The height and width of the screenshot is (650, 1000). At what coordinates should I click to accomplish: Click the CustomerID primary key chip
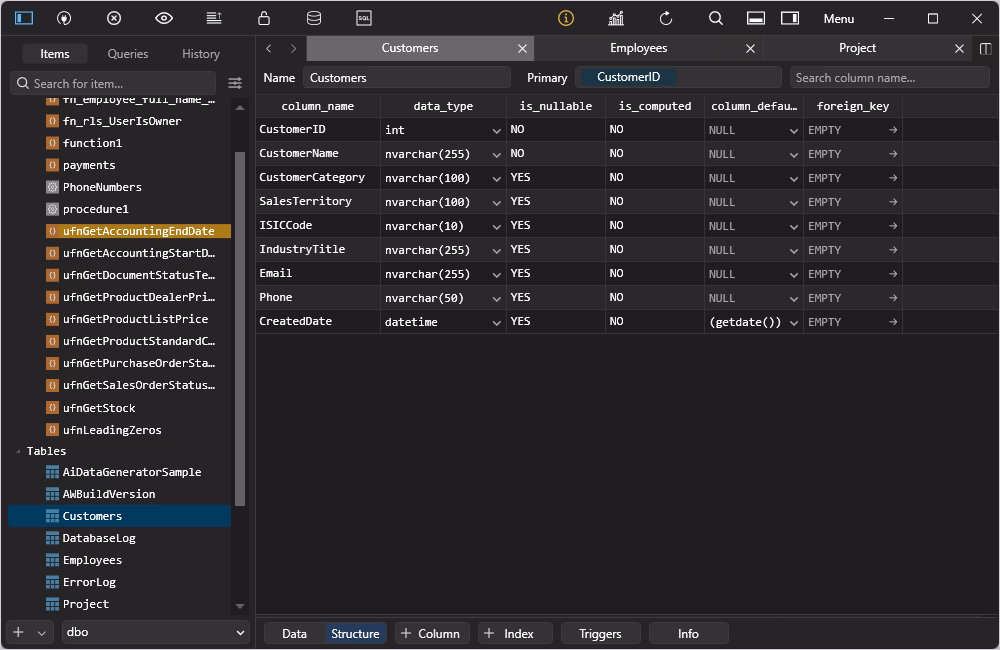628,77
